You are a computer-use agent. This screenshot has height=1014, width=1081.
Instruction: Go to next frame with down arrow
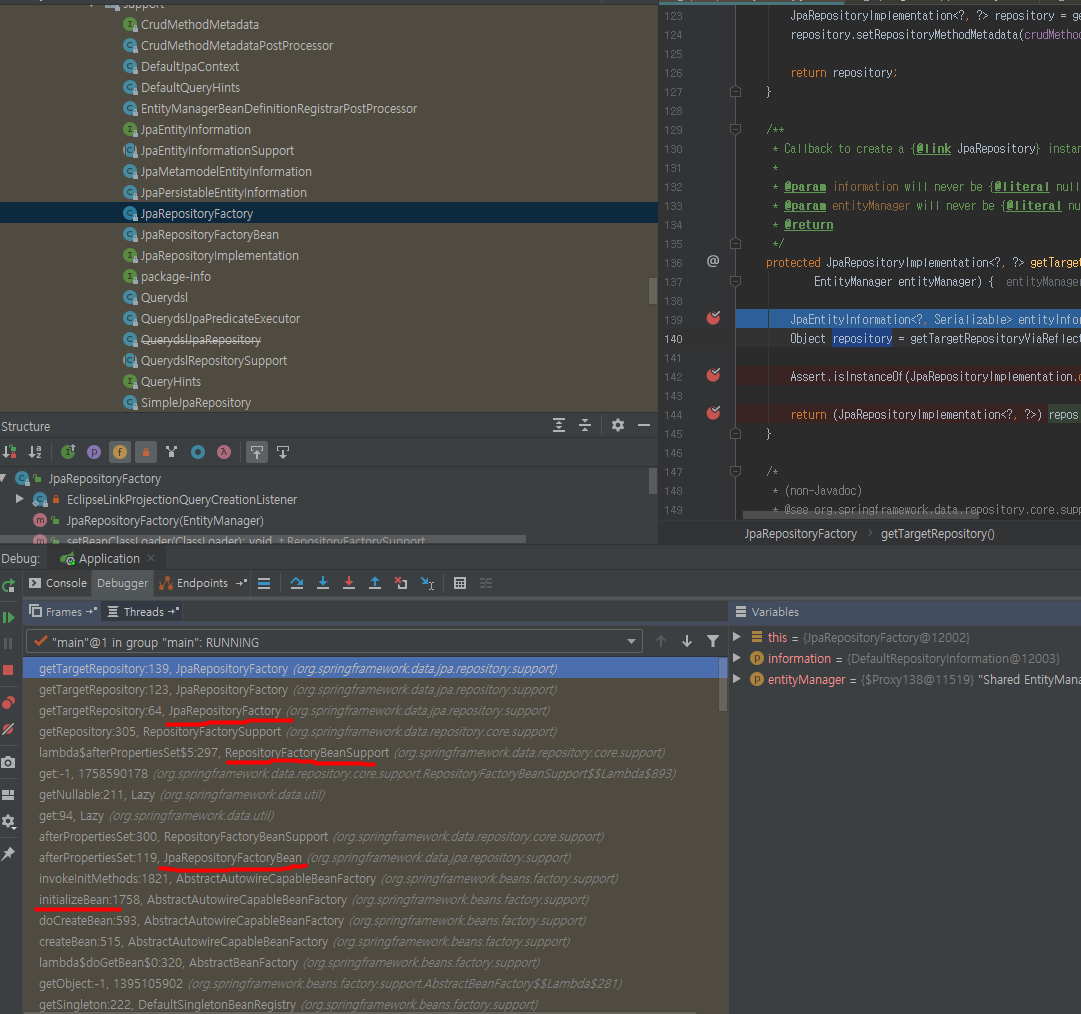[687, 641]
